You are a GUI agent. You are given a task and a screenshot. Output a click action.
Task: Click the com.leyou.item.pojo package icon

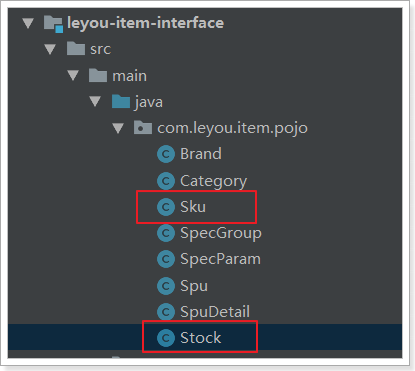143,128
